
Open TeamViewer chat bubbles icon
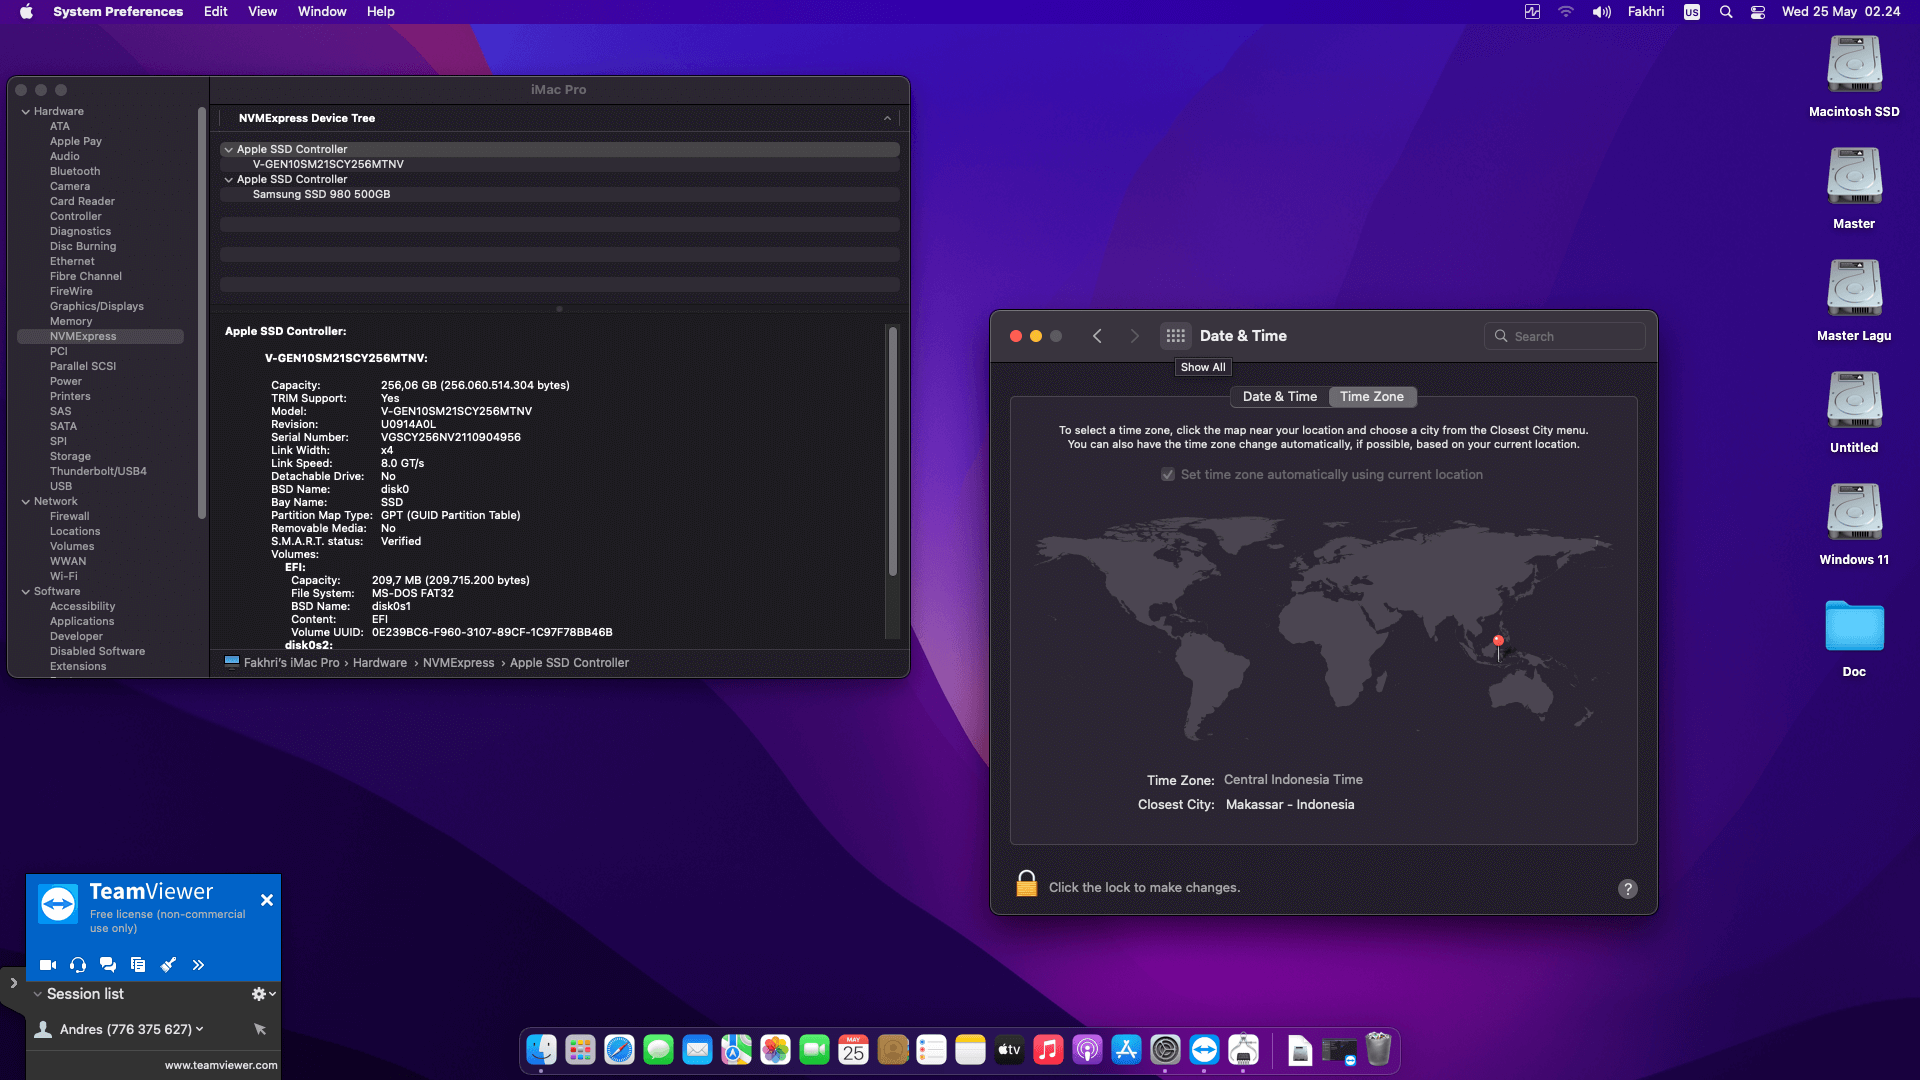pos(108,965)
